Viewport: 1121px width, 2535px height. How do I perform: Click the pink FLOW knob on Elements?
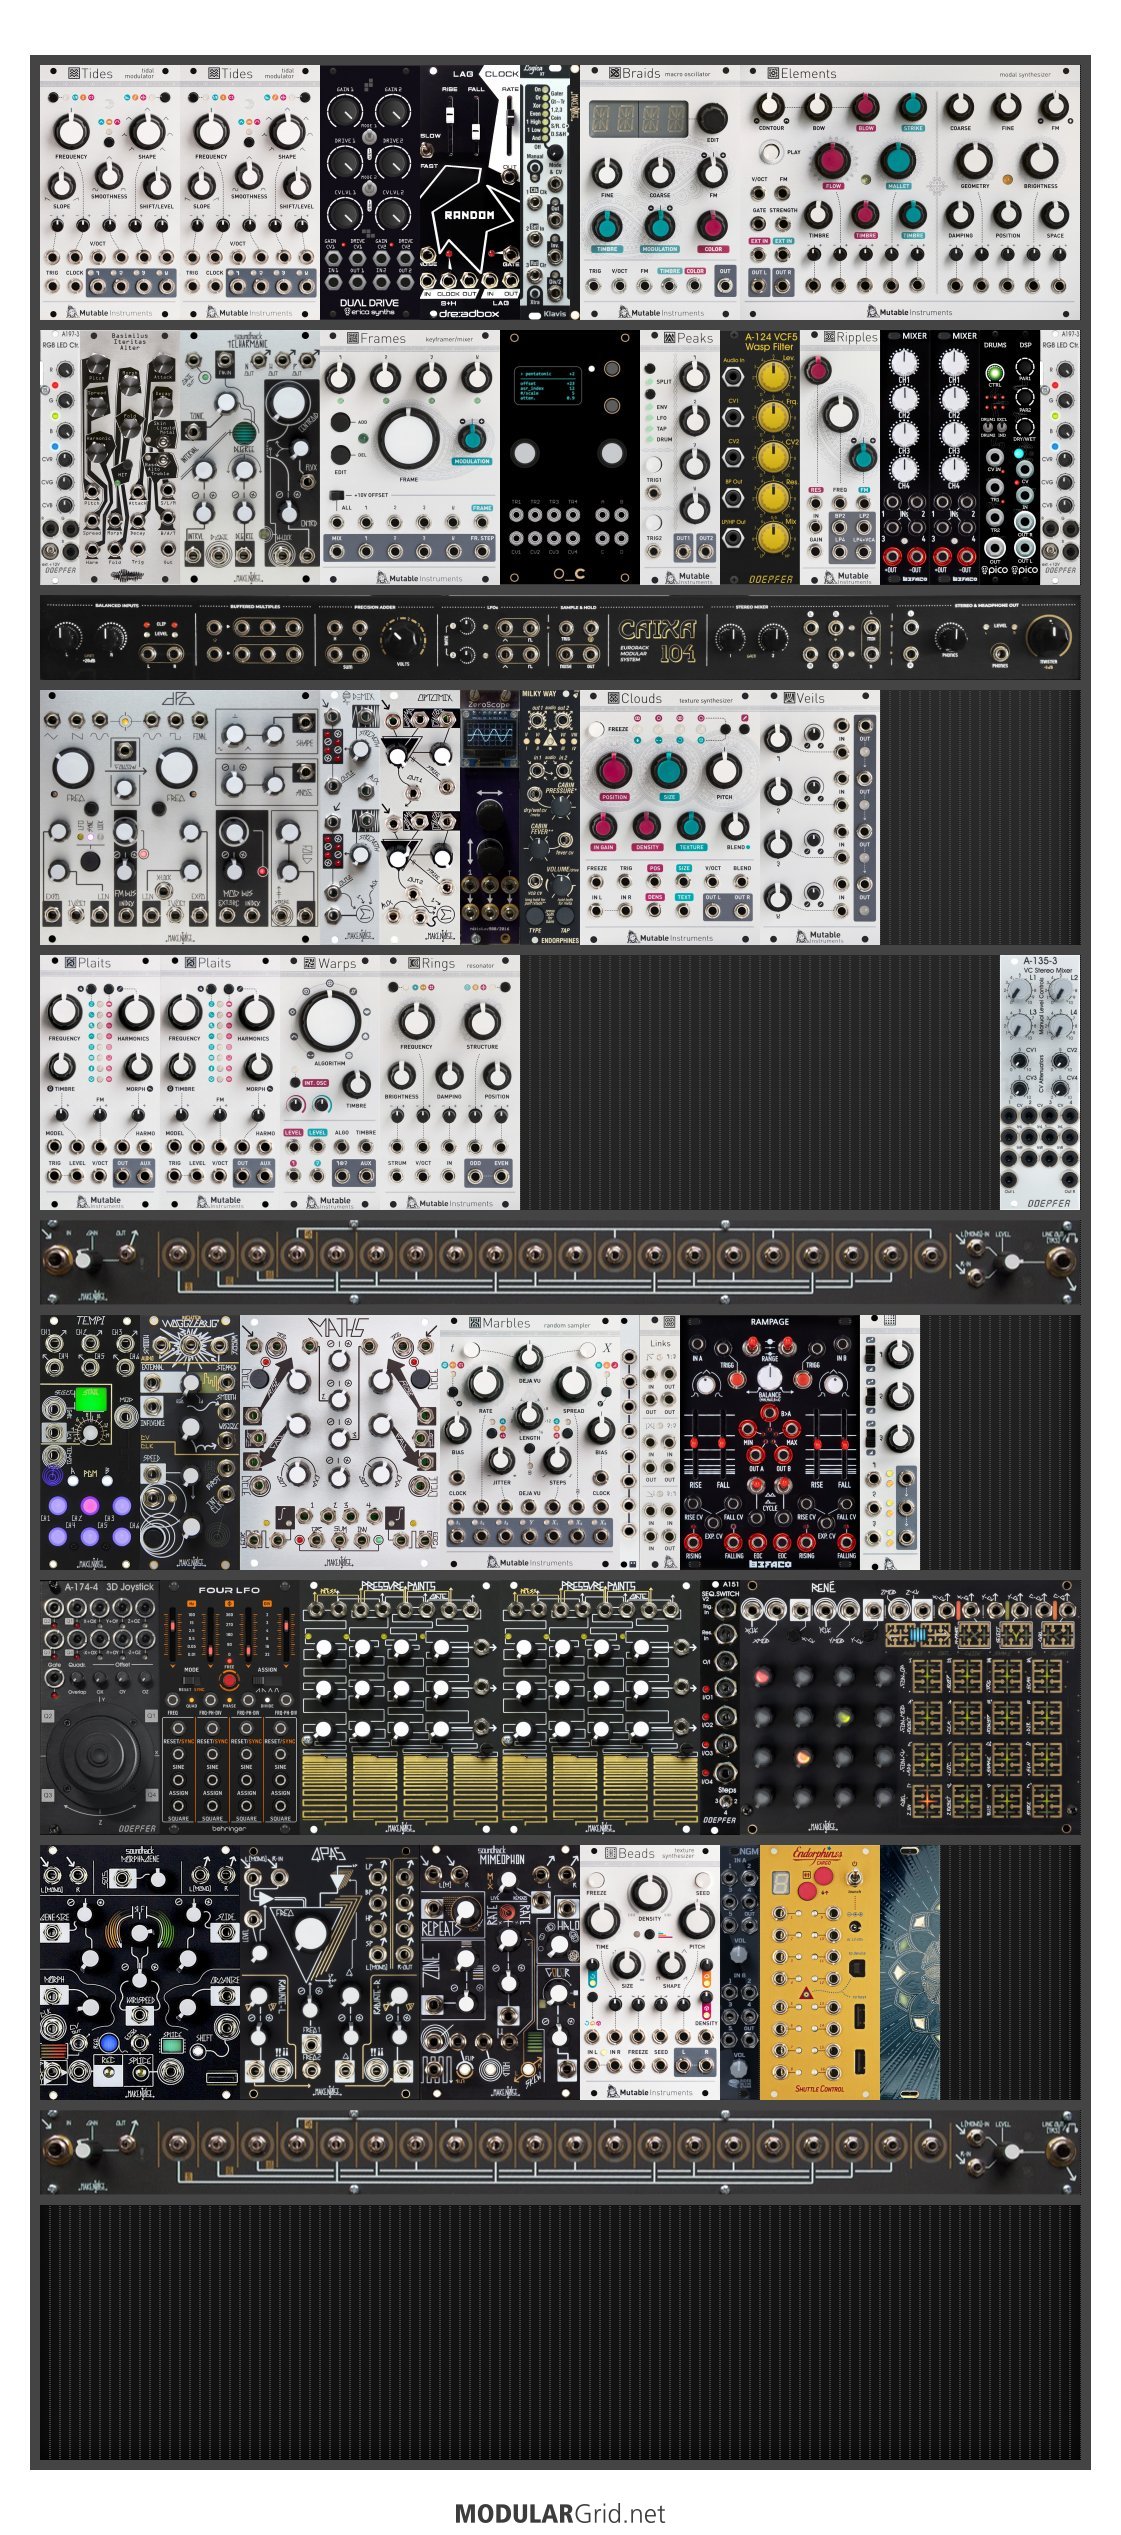point(832,160)
